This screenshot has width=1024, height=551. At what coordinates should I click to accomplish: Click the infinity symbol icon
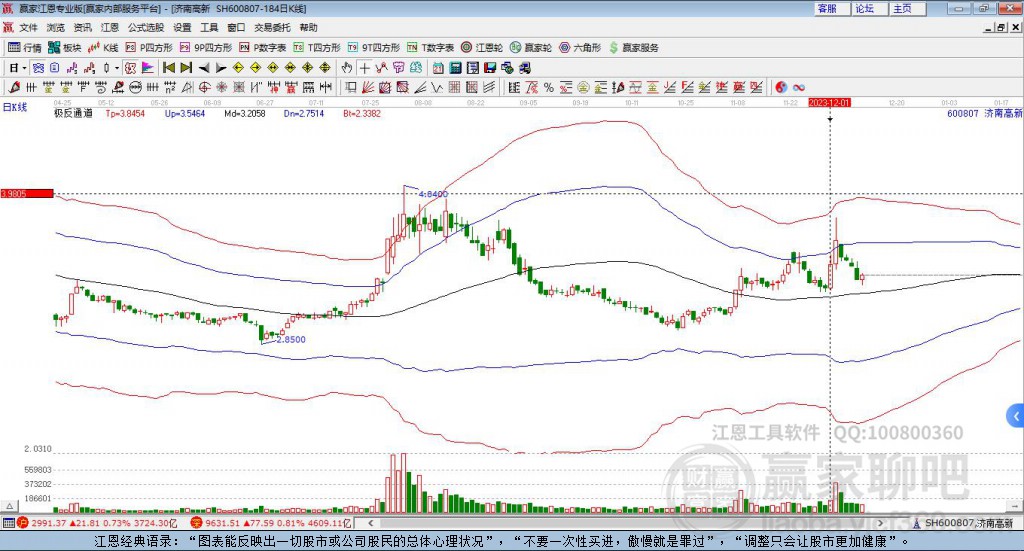pyautogui.click(x=799, y=87)
